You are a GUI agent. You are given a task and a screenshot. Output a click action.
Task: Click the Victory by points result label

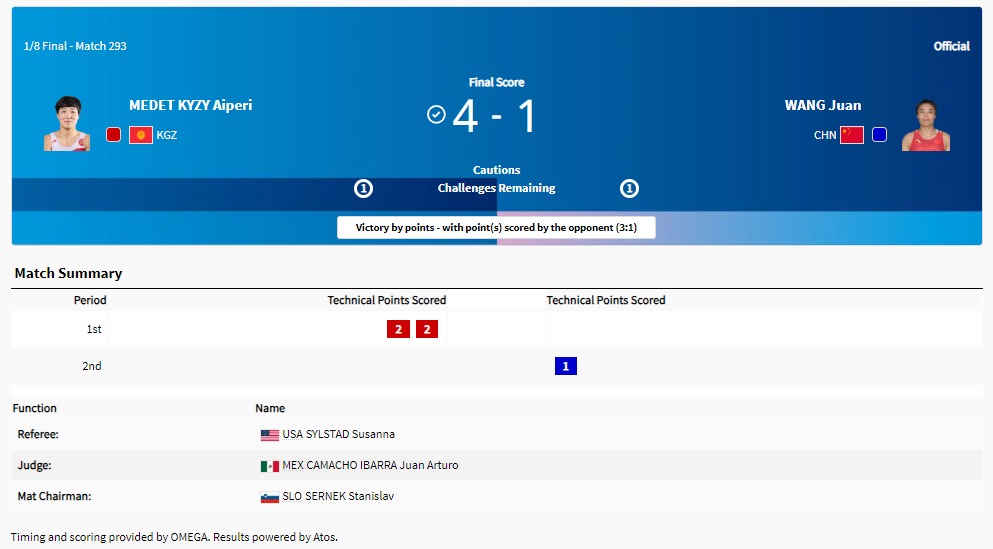(x=496, y=228)
